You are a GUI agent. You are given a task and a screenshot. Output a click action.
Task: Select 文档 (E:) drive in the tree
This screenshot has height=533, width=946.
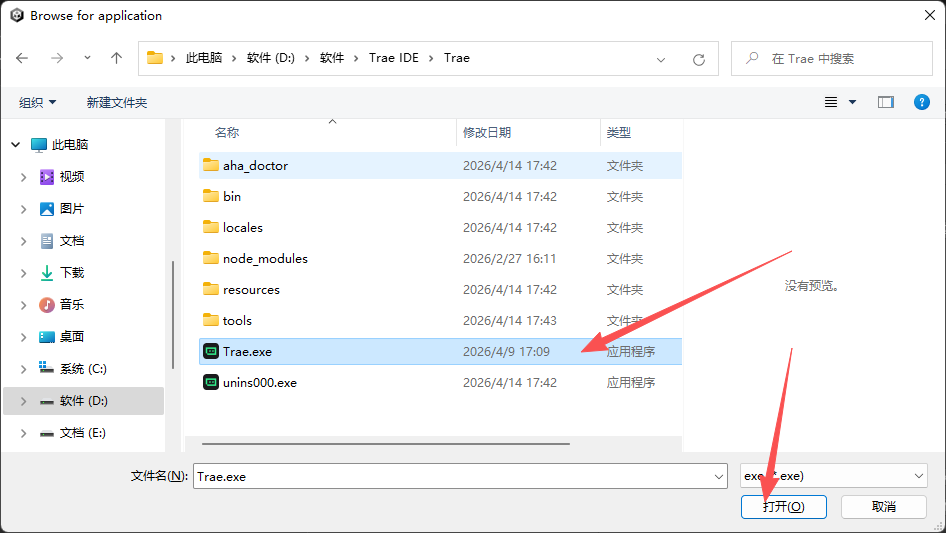click(82, 433)
